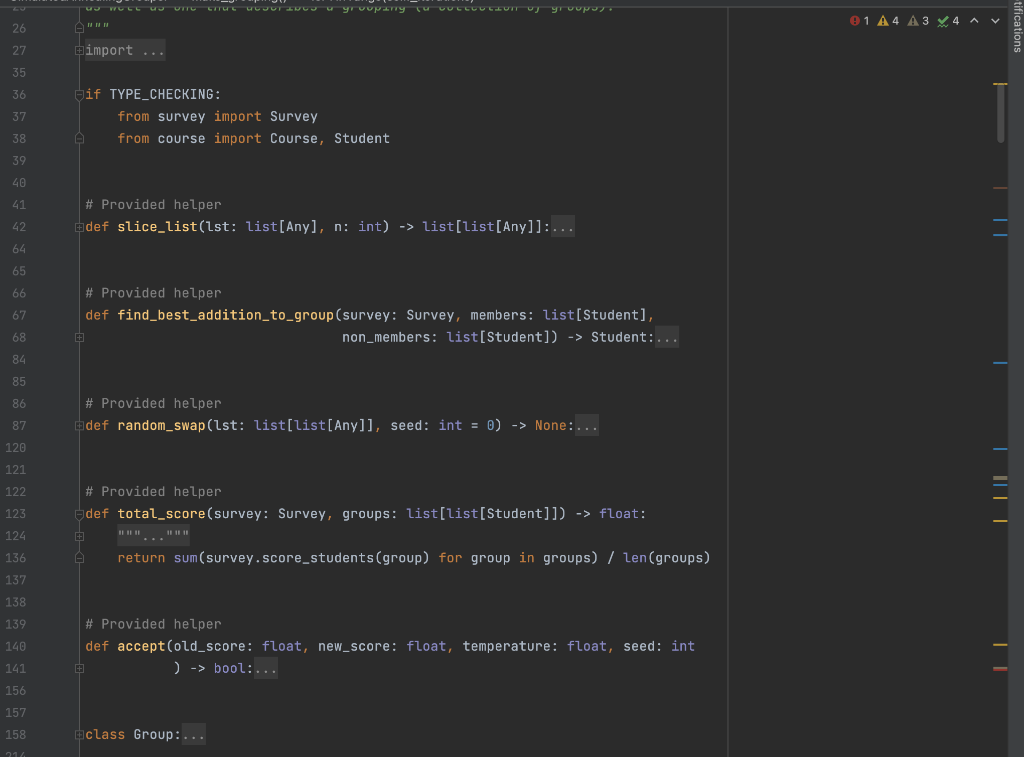The image size is (1024, 757).
Task: Expand the folded class Group
Action: coord(79,735)
